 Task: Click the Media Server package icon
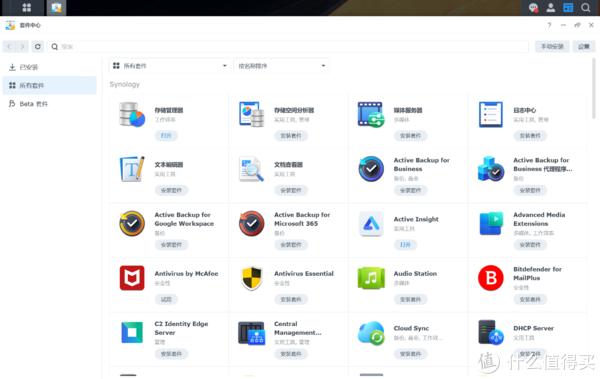pos(371,114)
